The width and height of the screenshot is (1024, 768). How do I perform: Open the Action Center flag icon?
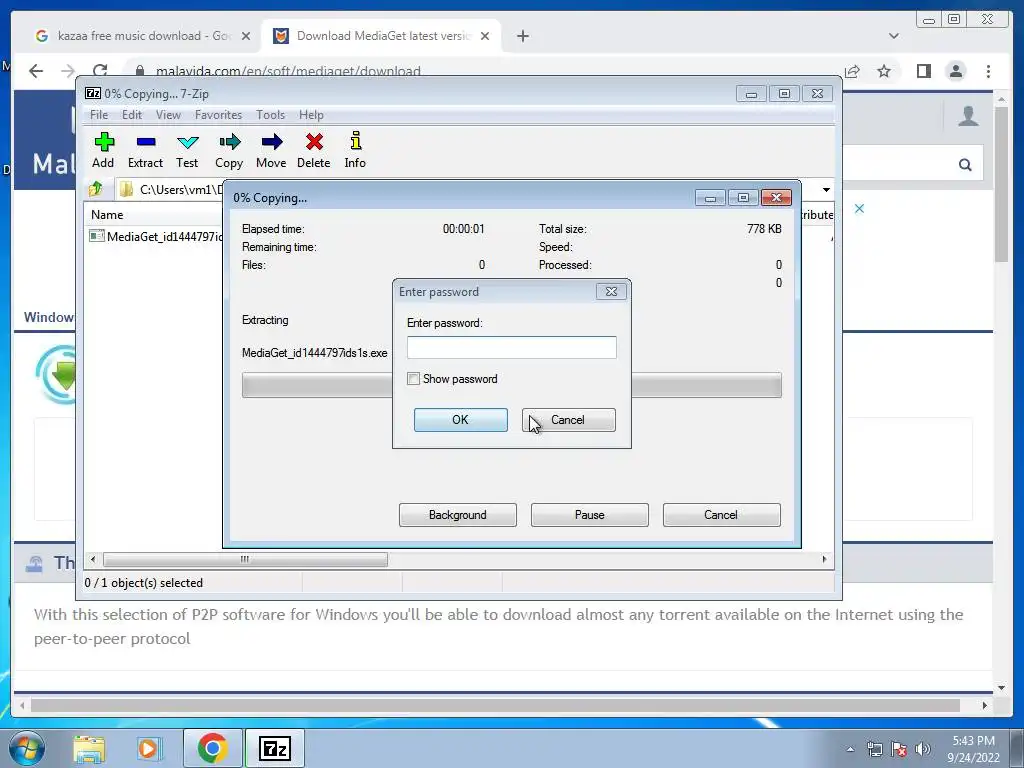(899, 749)
